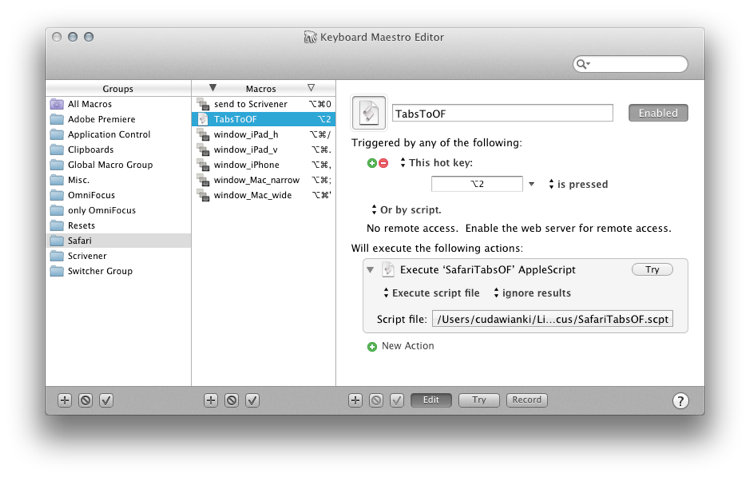Screen dimensions: 750x478
Task: Collapse the Execute AppleScript action triangle
Action: pyautogui.click(x=370, y=270)
